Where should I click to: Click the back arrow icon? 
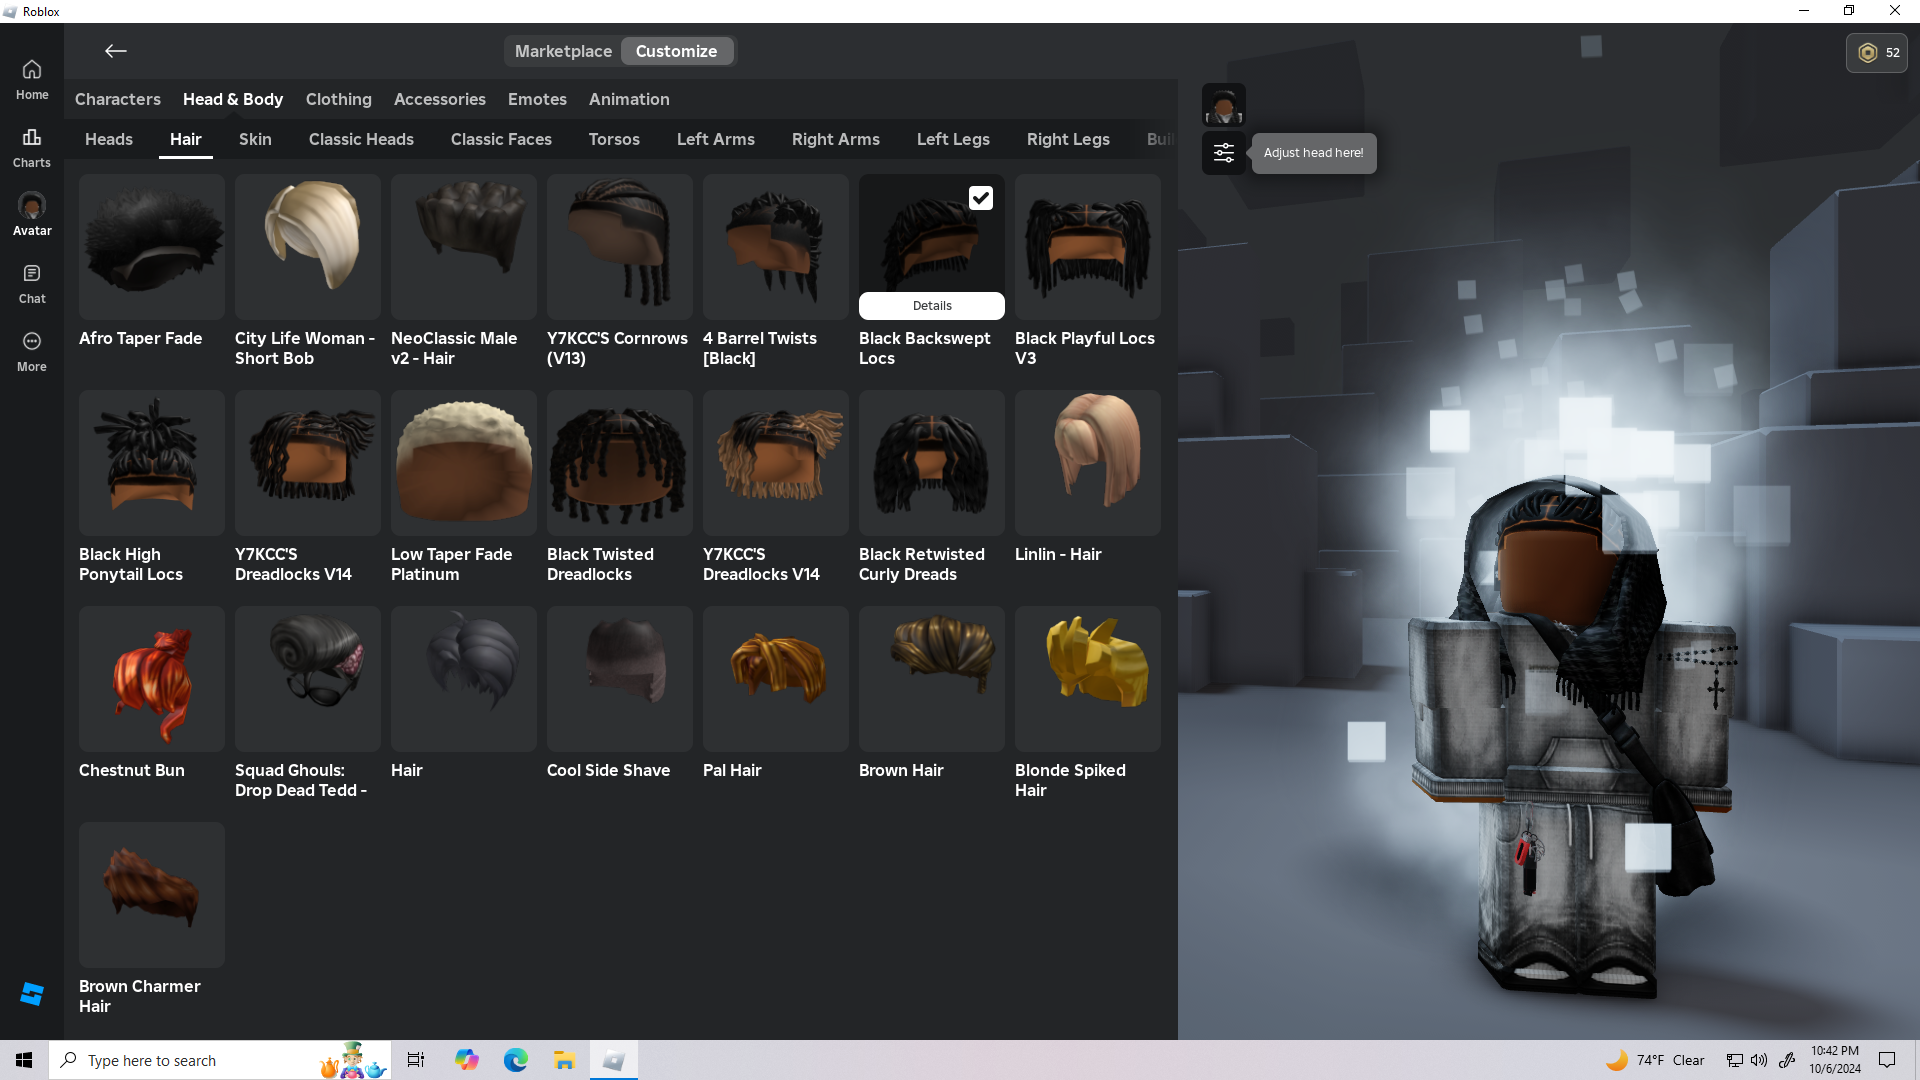(116, 51)
